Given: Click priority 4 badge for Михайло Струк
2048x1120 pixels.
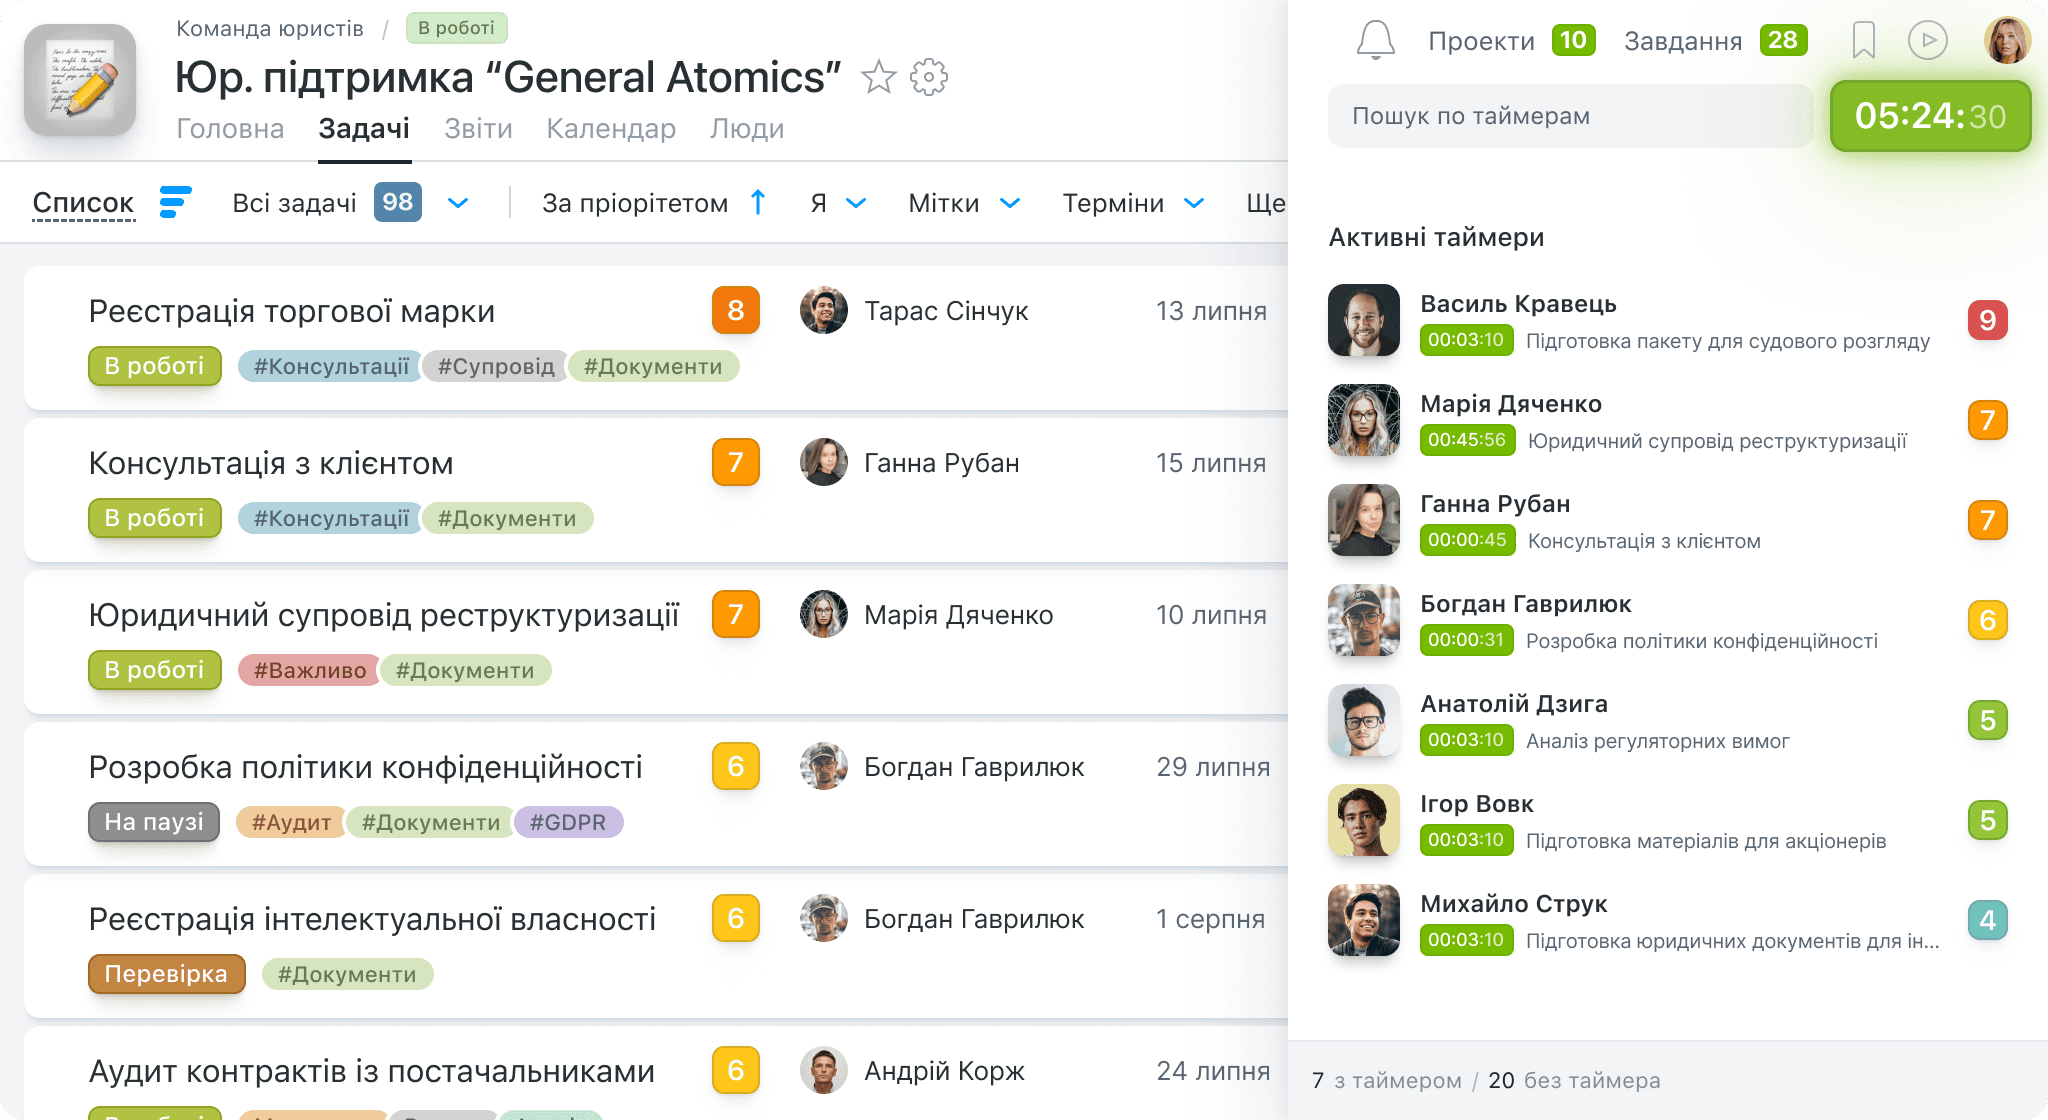Looking at the screenshot, I should pyautogui.click(x=1988, y=920).
